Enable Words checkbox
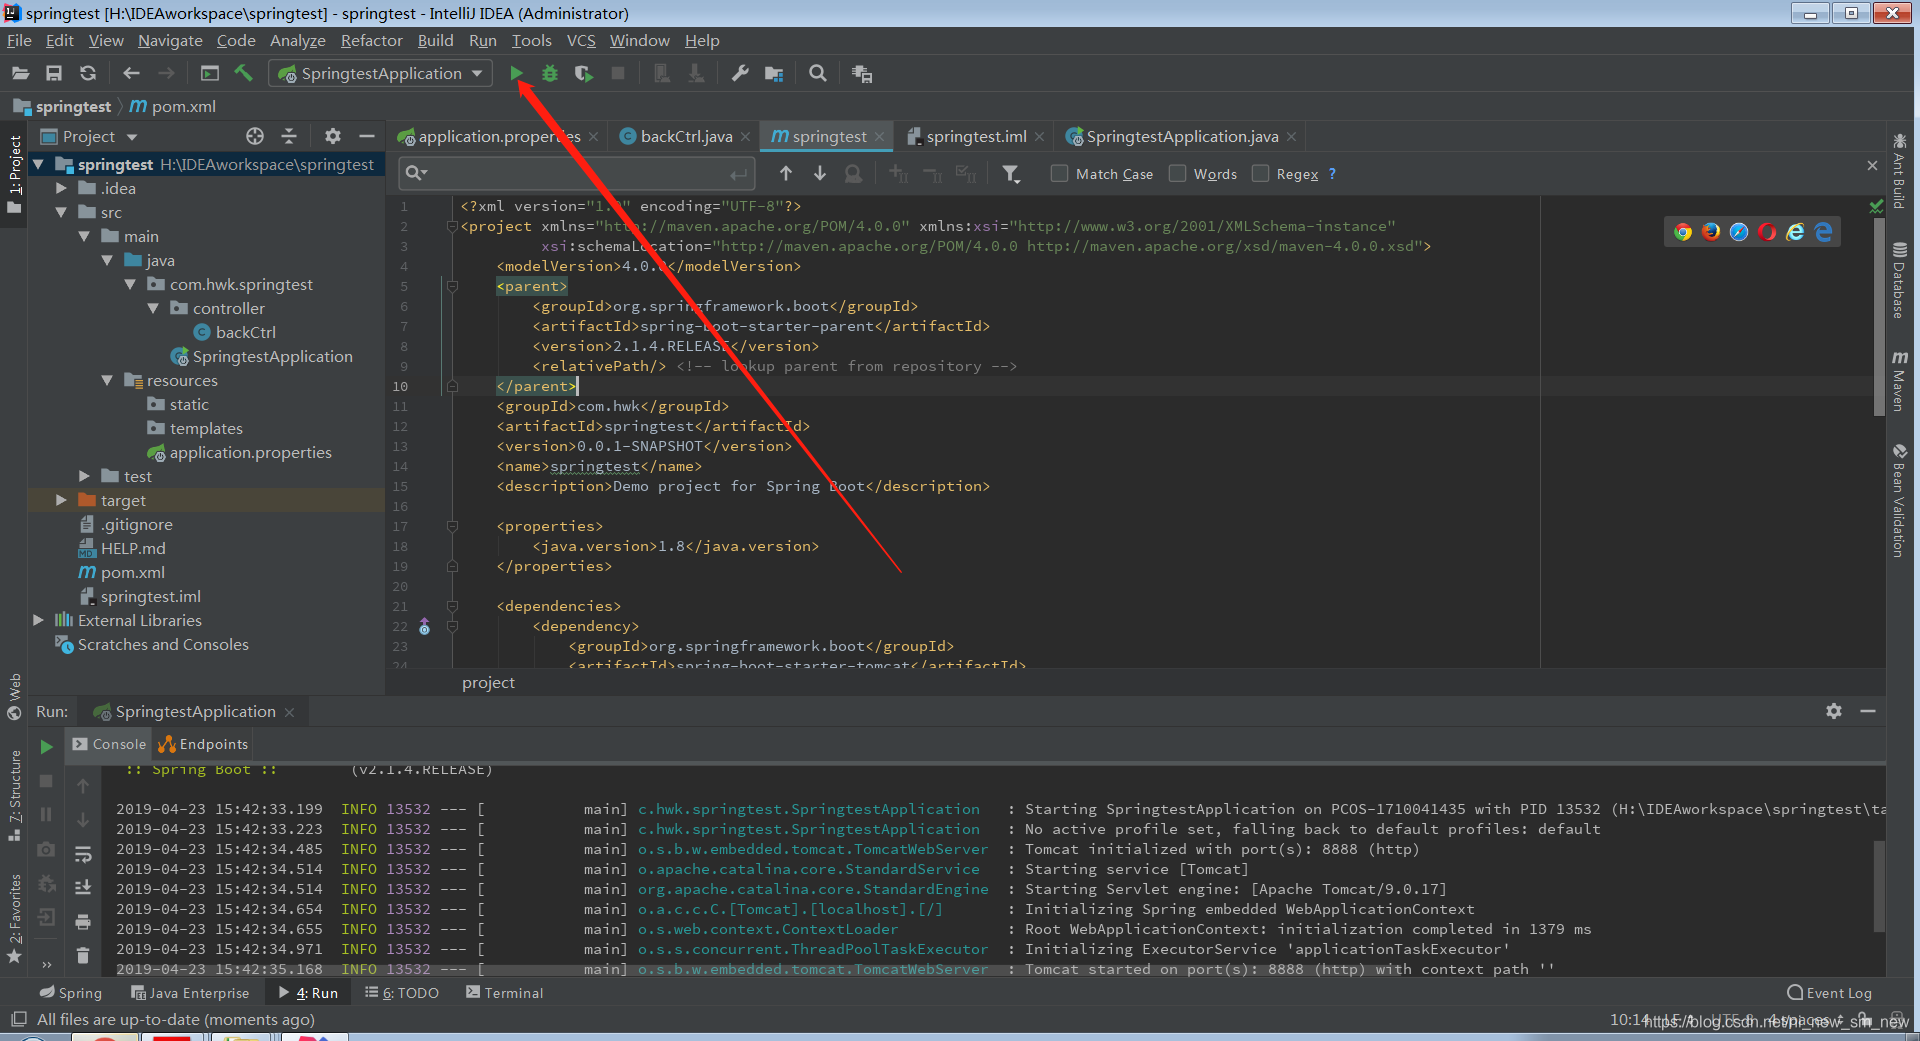Screen dimensions: 1920x1041 1177,174
